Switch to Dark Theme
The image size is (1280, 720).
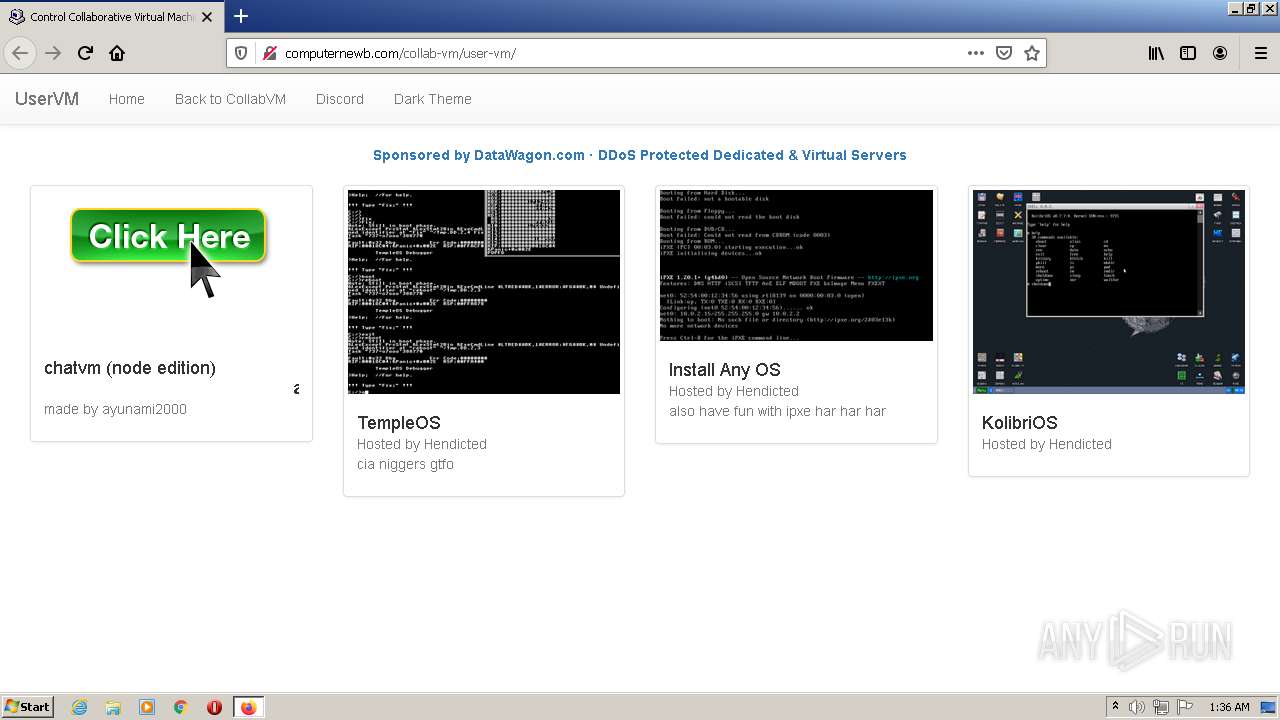pos(433,99)
